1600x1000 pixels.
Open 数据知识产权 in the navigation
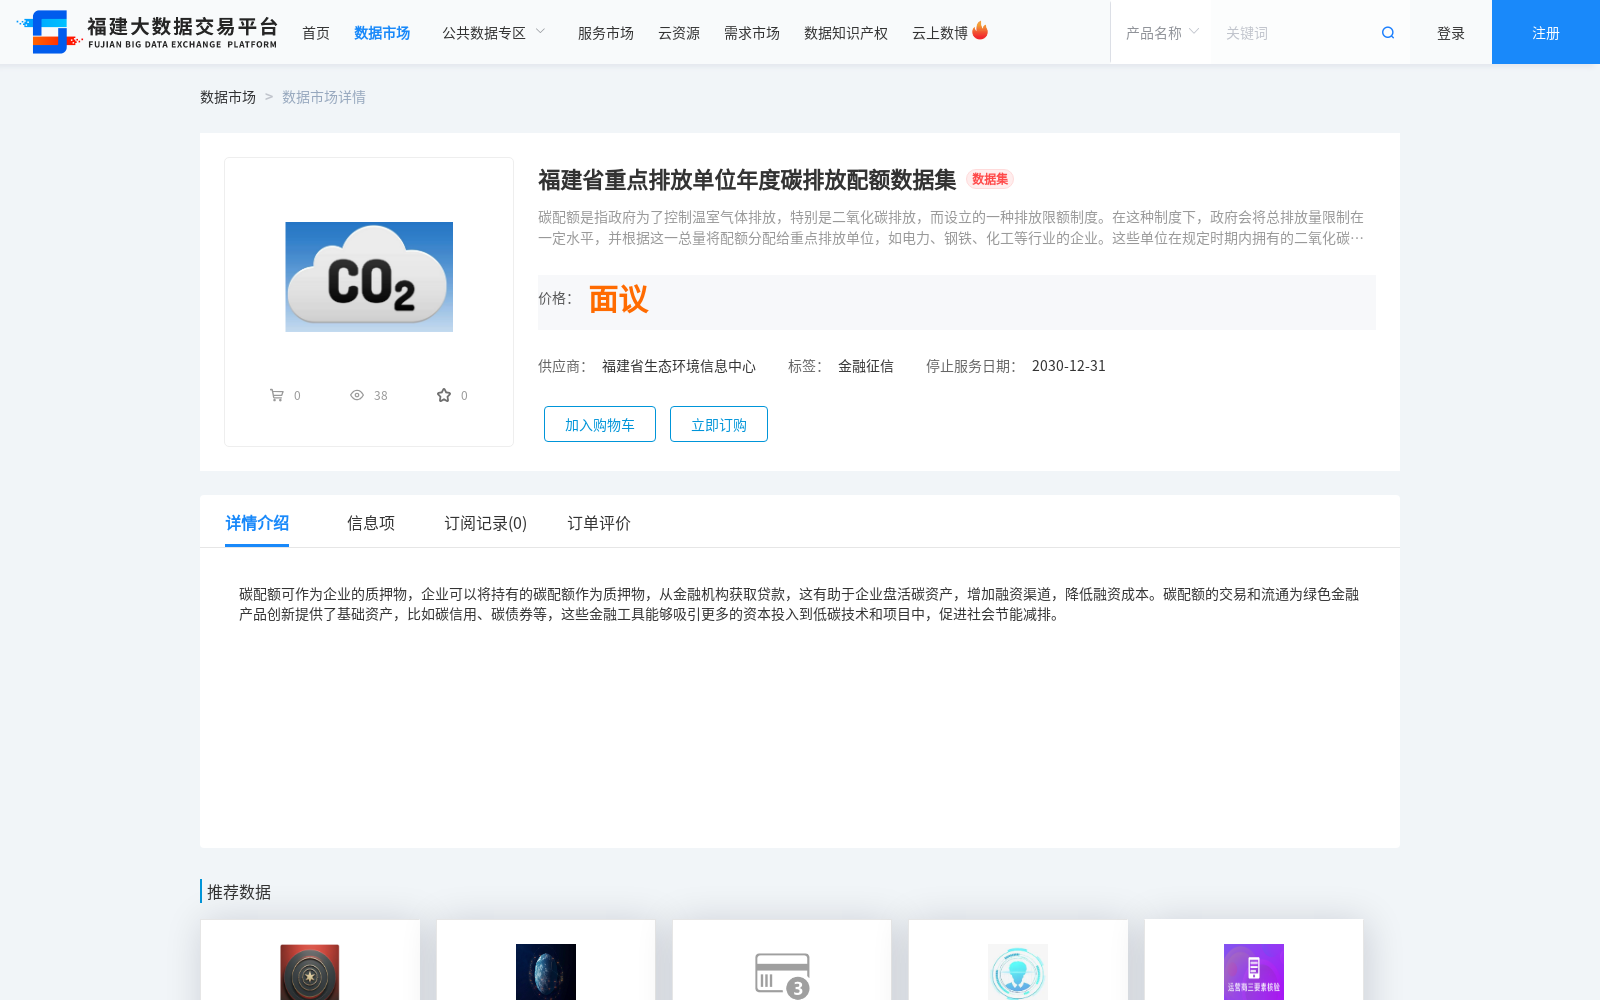(846, 33)
